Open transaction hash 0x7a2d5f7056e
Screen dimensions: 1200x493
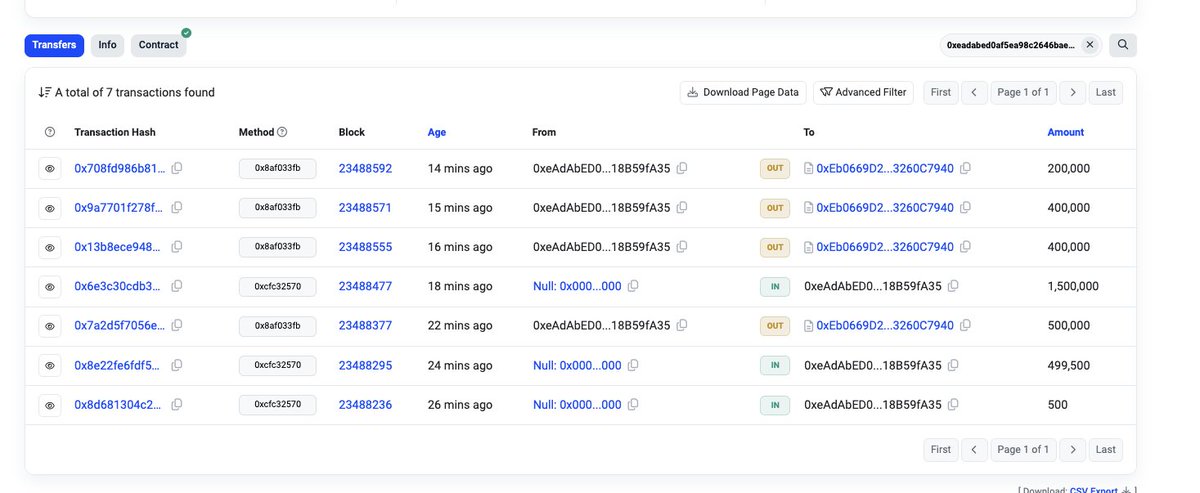coord(120,326)
